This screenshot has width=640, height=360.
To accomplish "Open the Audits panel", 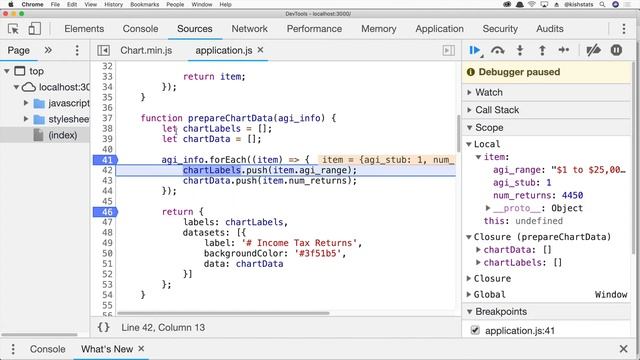I will [x=550, y=29].
